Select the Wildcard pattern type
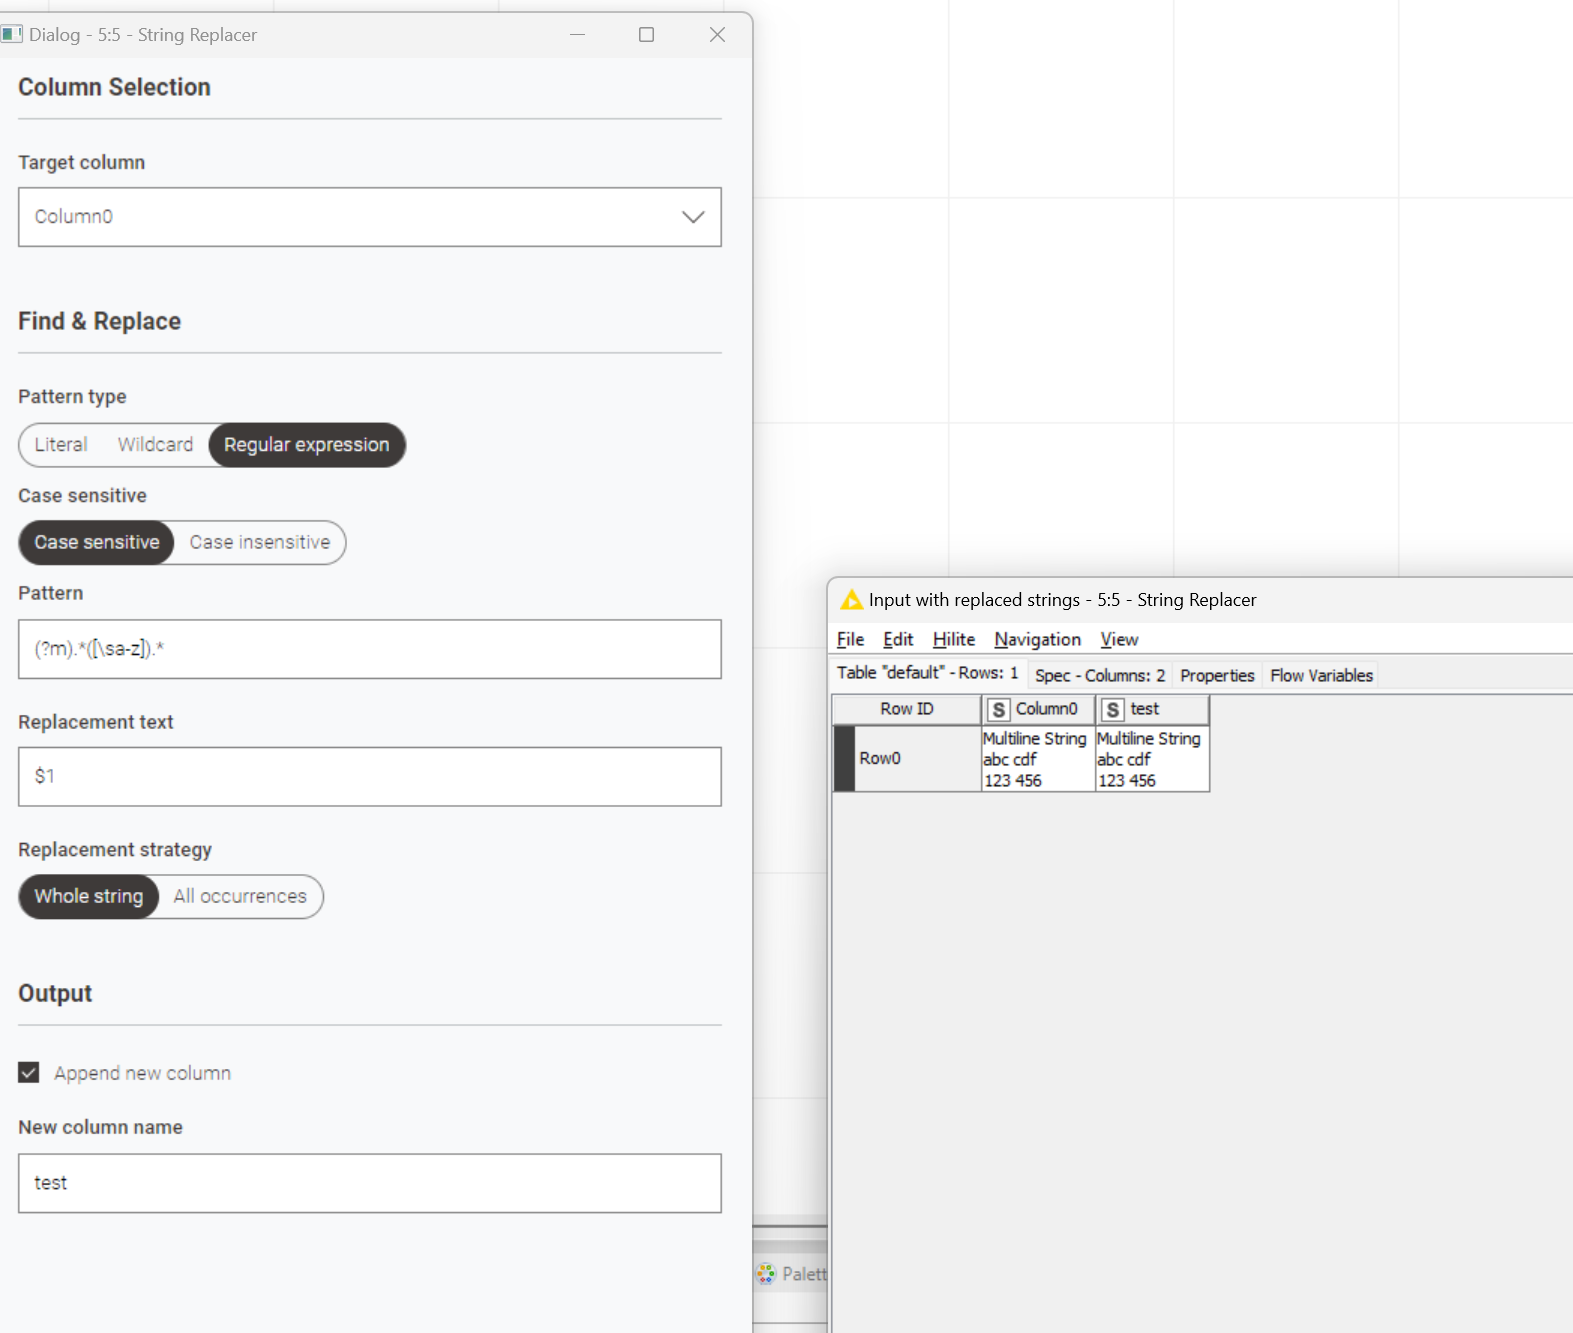This screenshot has width=1573, height=1333. [155, 445]
